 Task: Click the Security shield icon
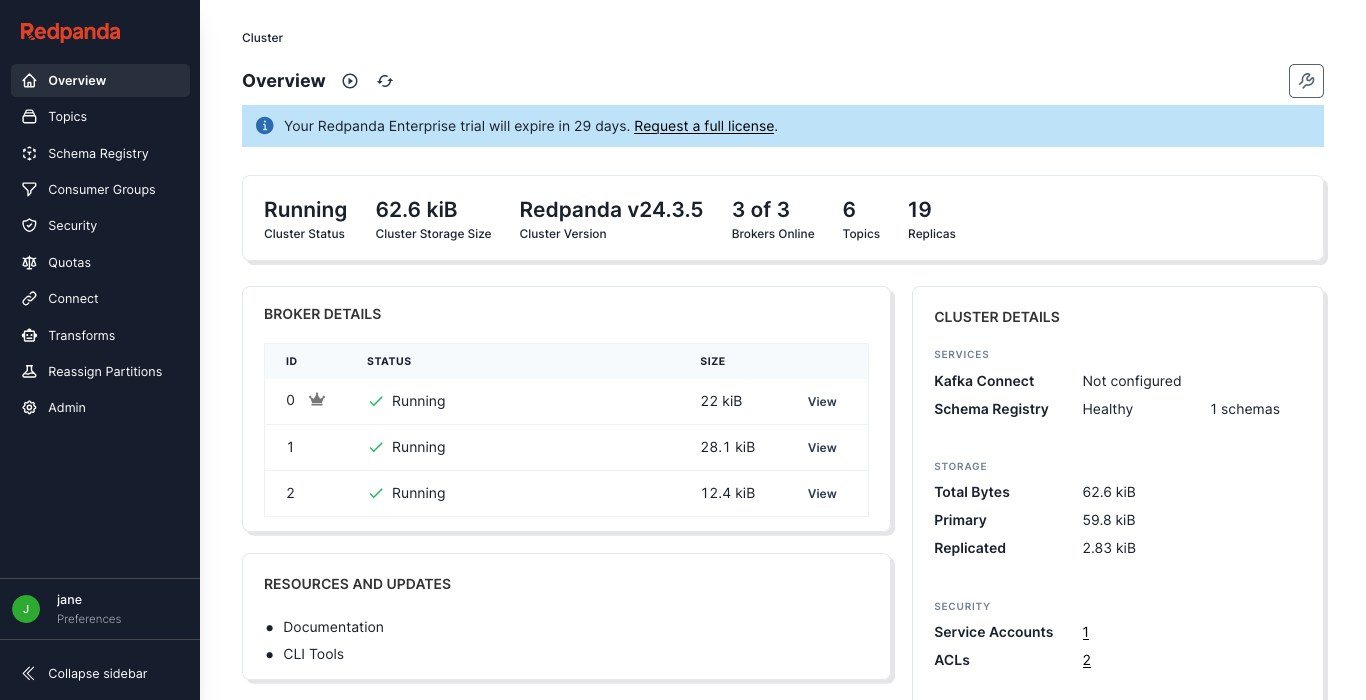30,226
